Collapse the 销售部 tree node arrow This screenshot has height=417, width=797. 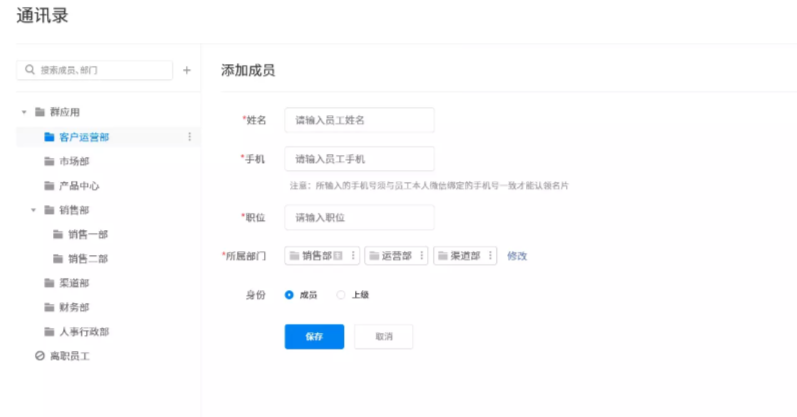tap(34, 210)
